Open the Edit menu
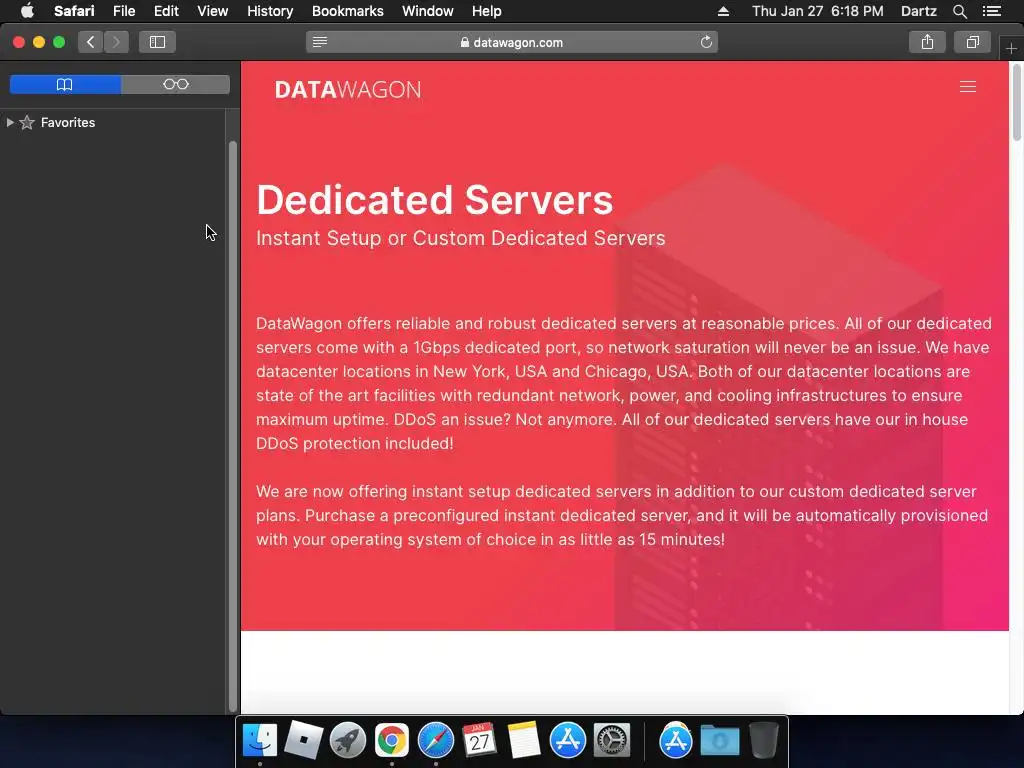This screenshot has width=1024, height=768. 166,11
